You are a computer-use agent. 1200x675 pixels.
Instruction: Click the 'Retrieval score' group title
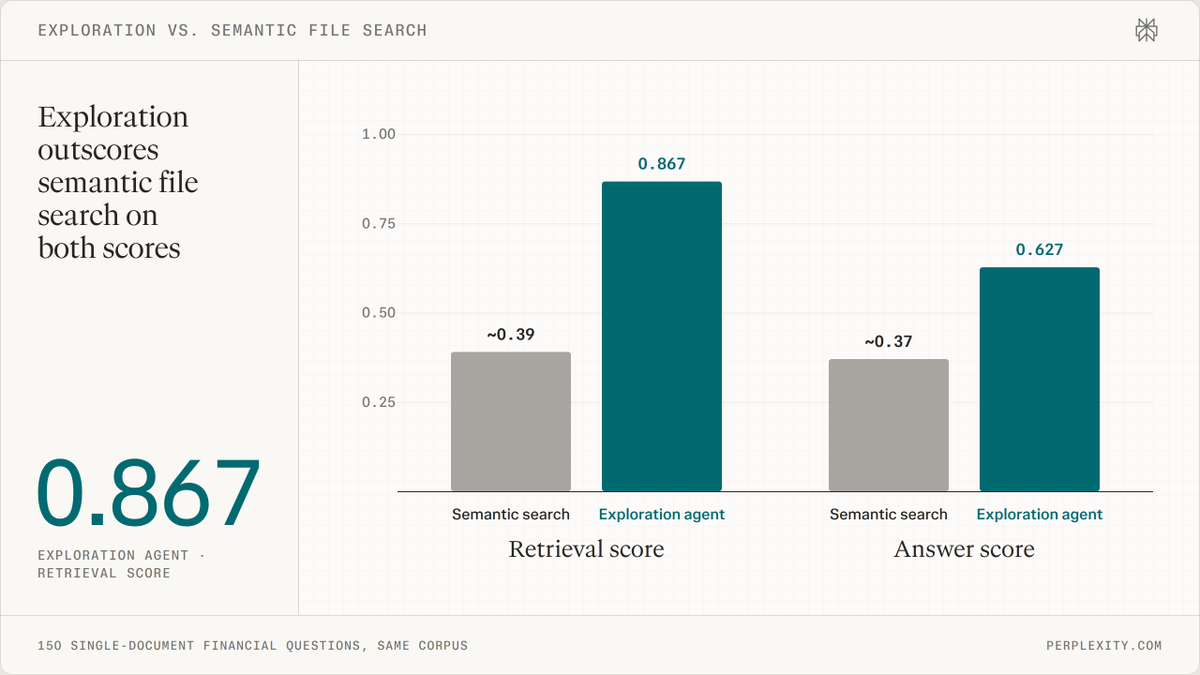586,549
